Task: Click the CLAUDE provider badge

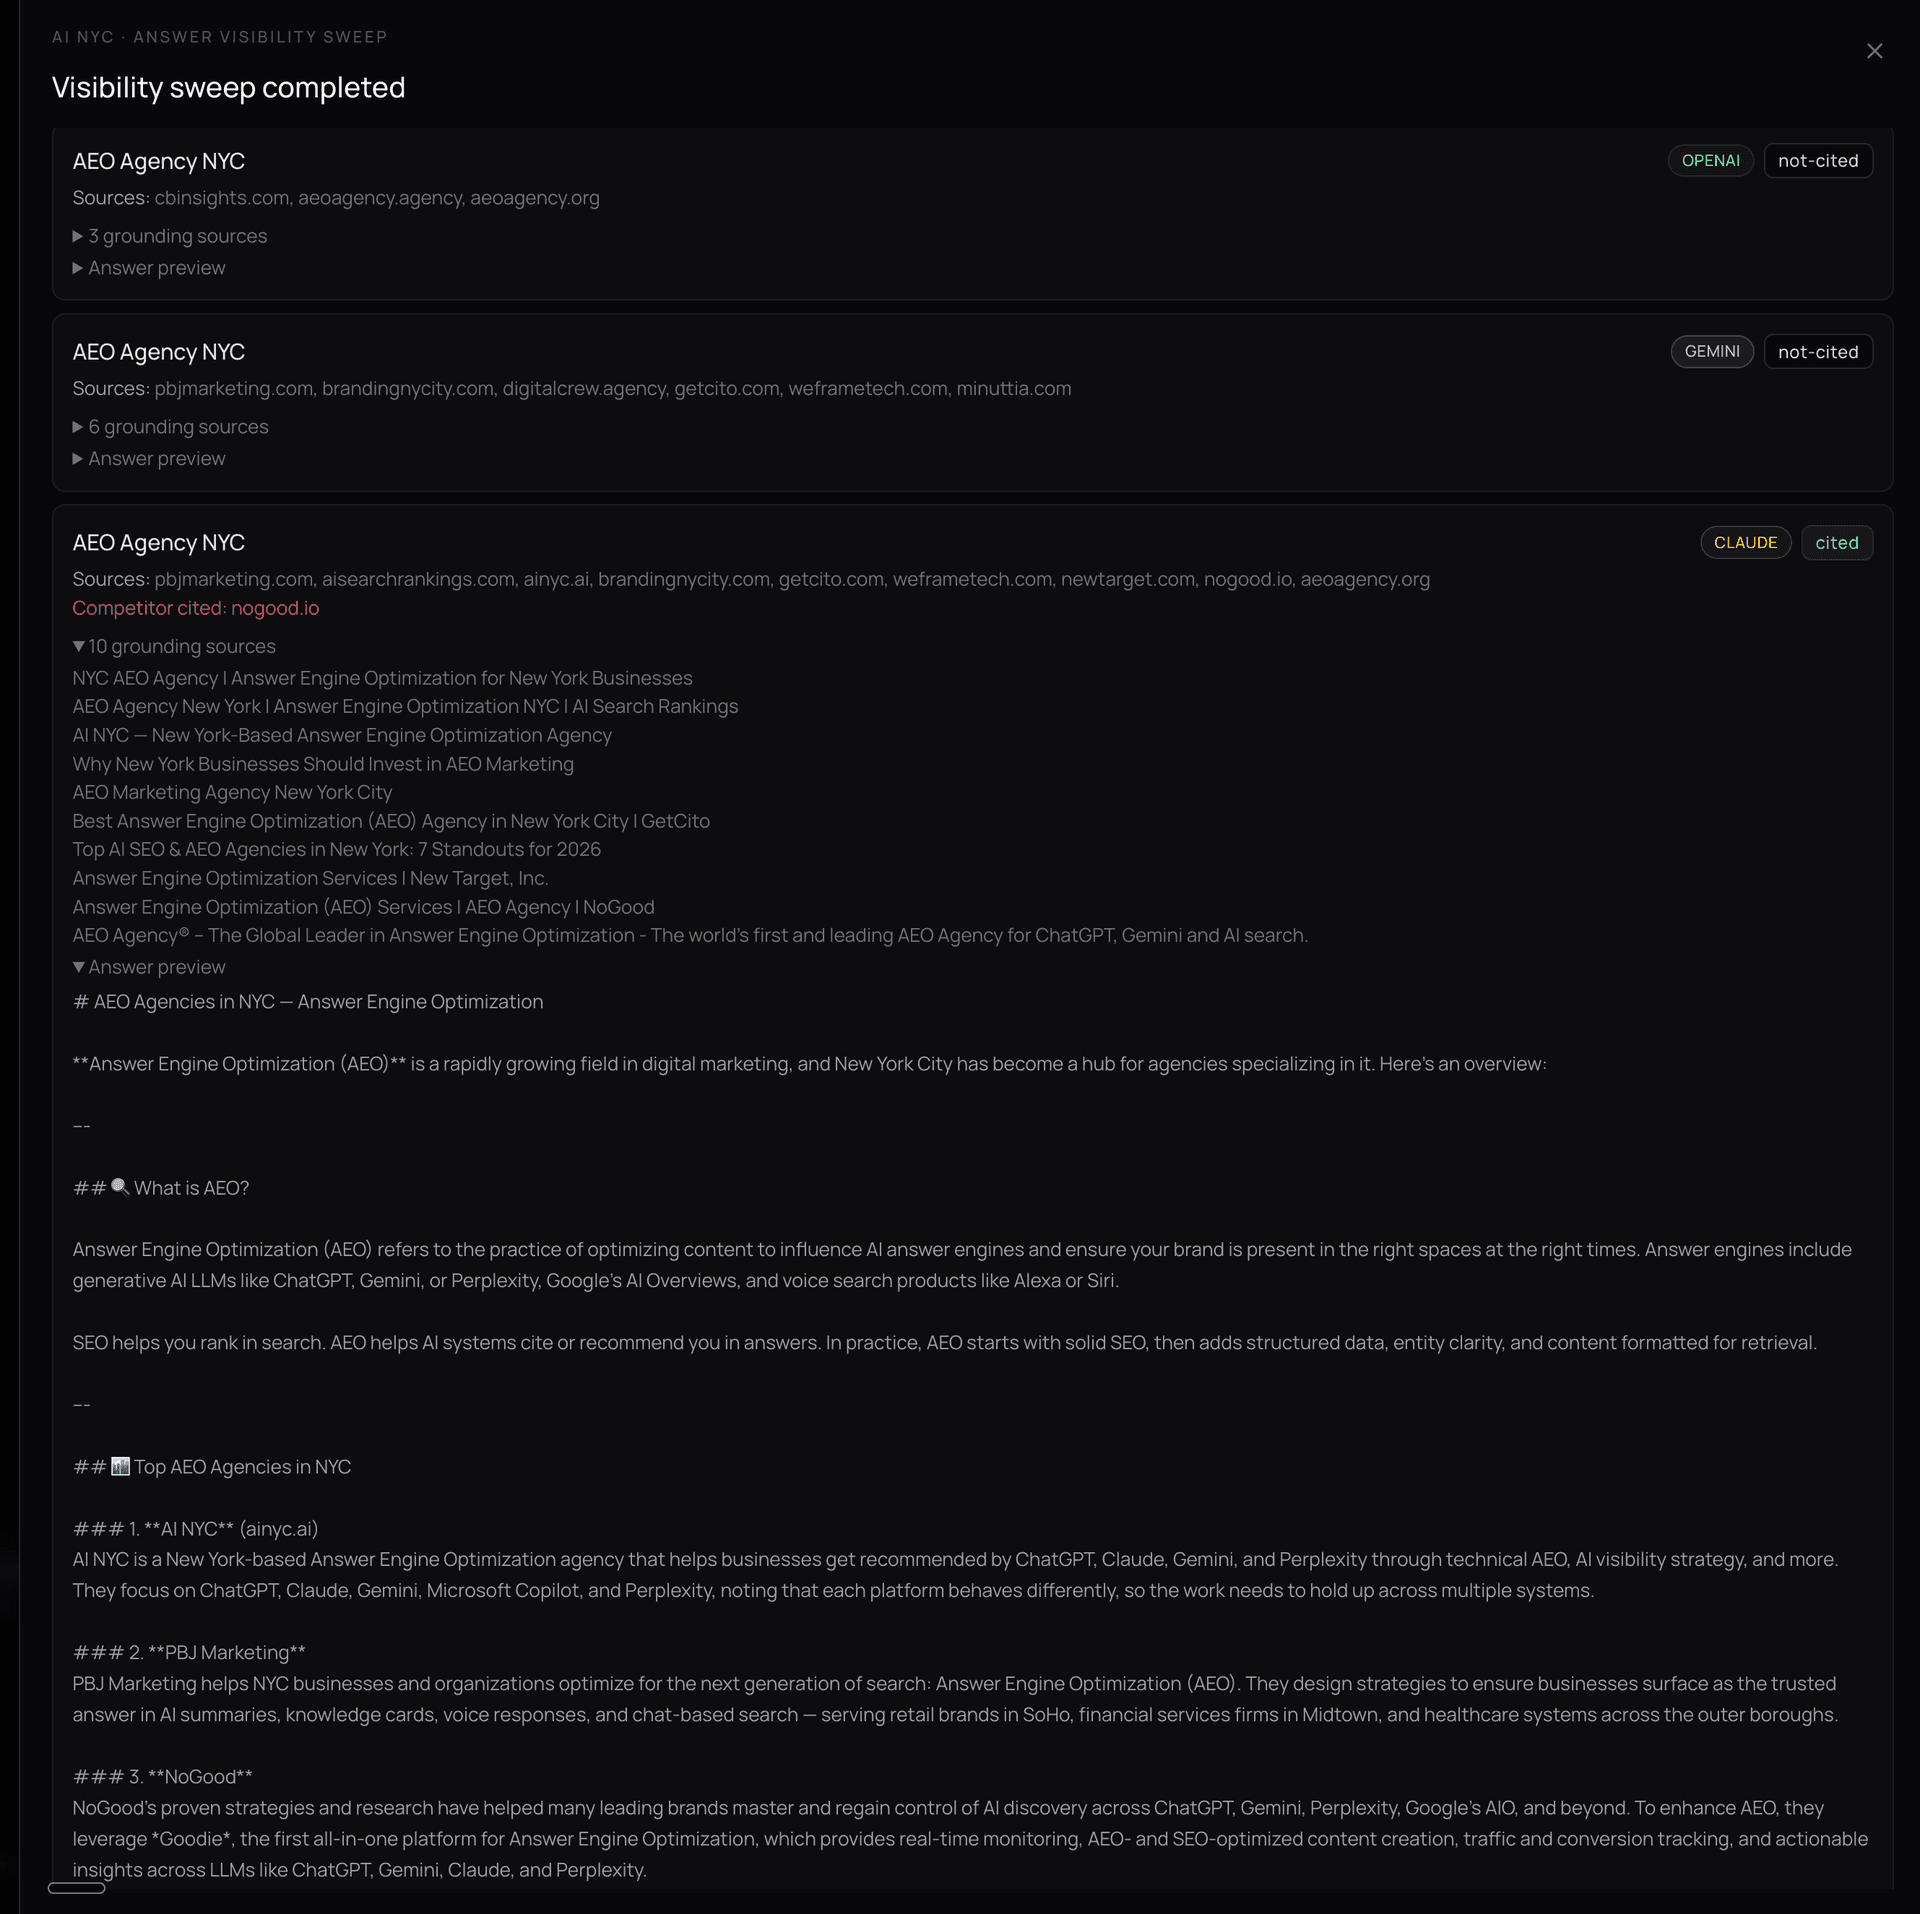Action: pyautogui.click(x=1745, y=543)
